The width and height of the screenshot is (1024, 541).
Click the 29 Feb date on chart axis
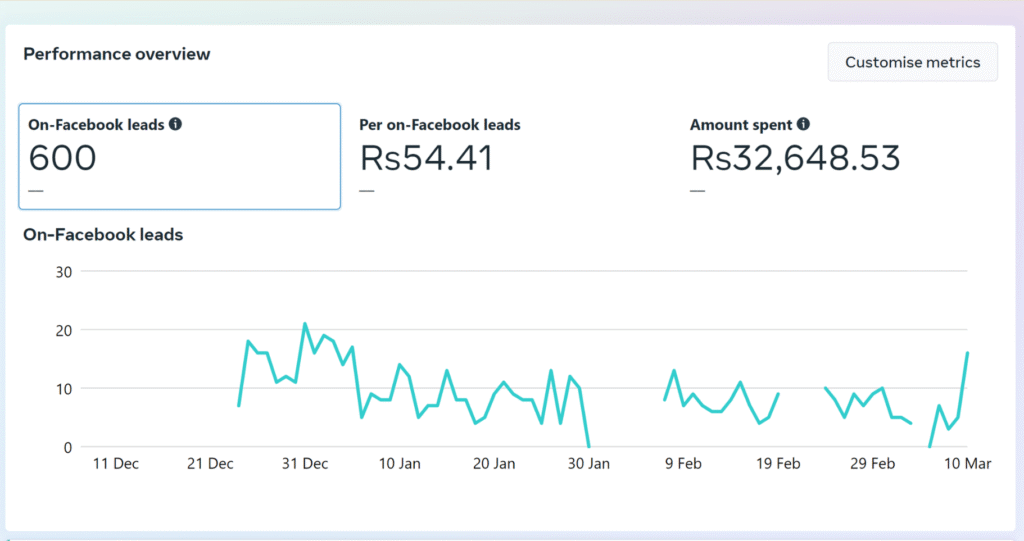coord(872,464)
